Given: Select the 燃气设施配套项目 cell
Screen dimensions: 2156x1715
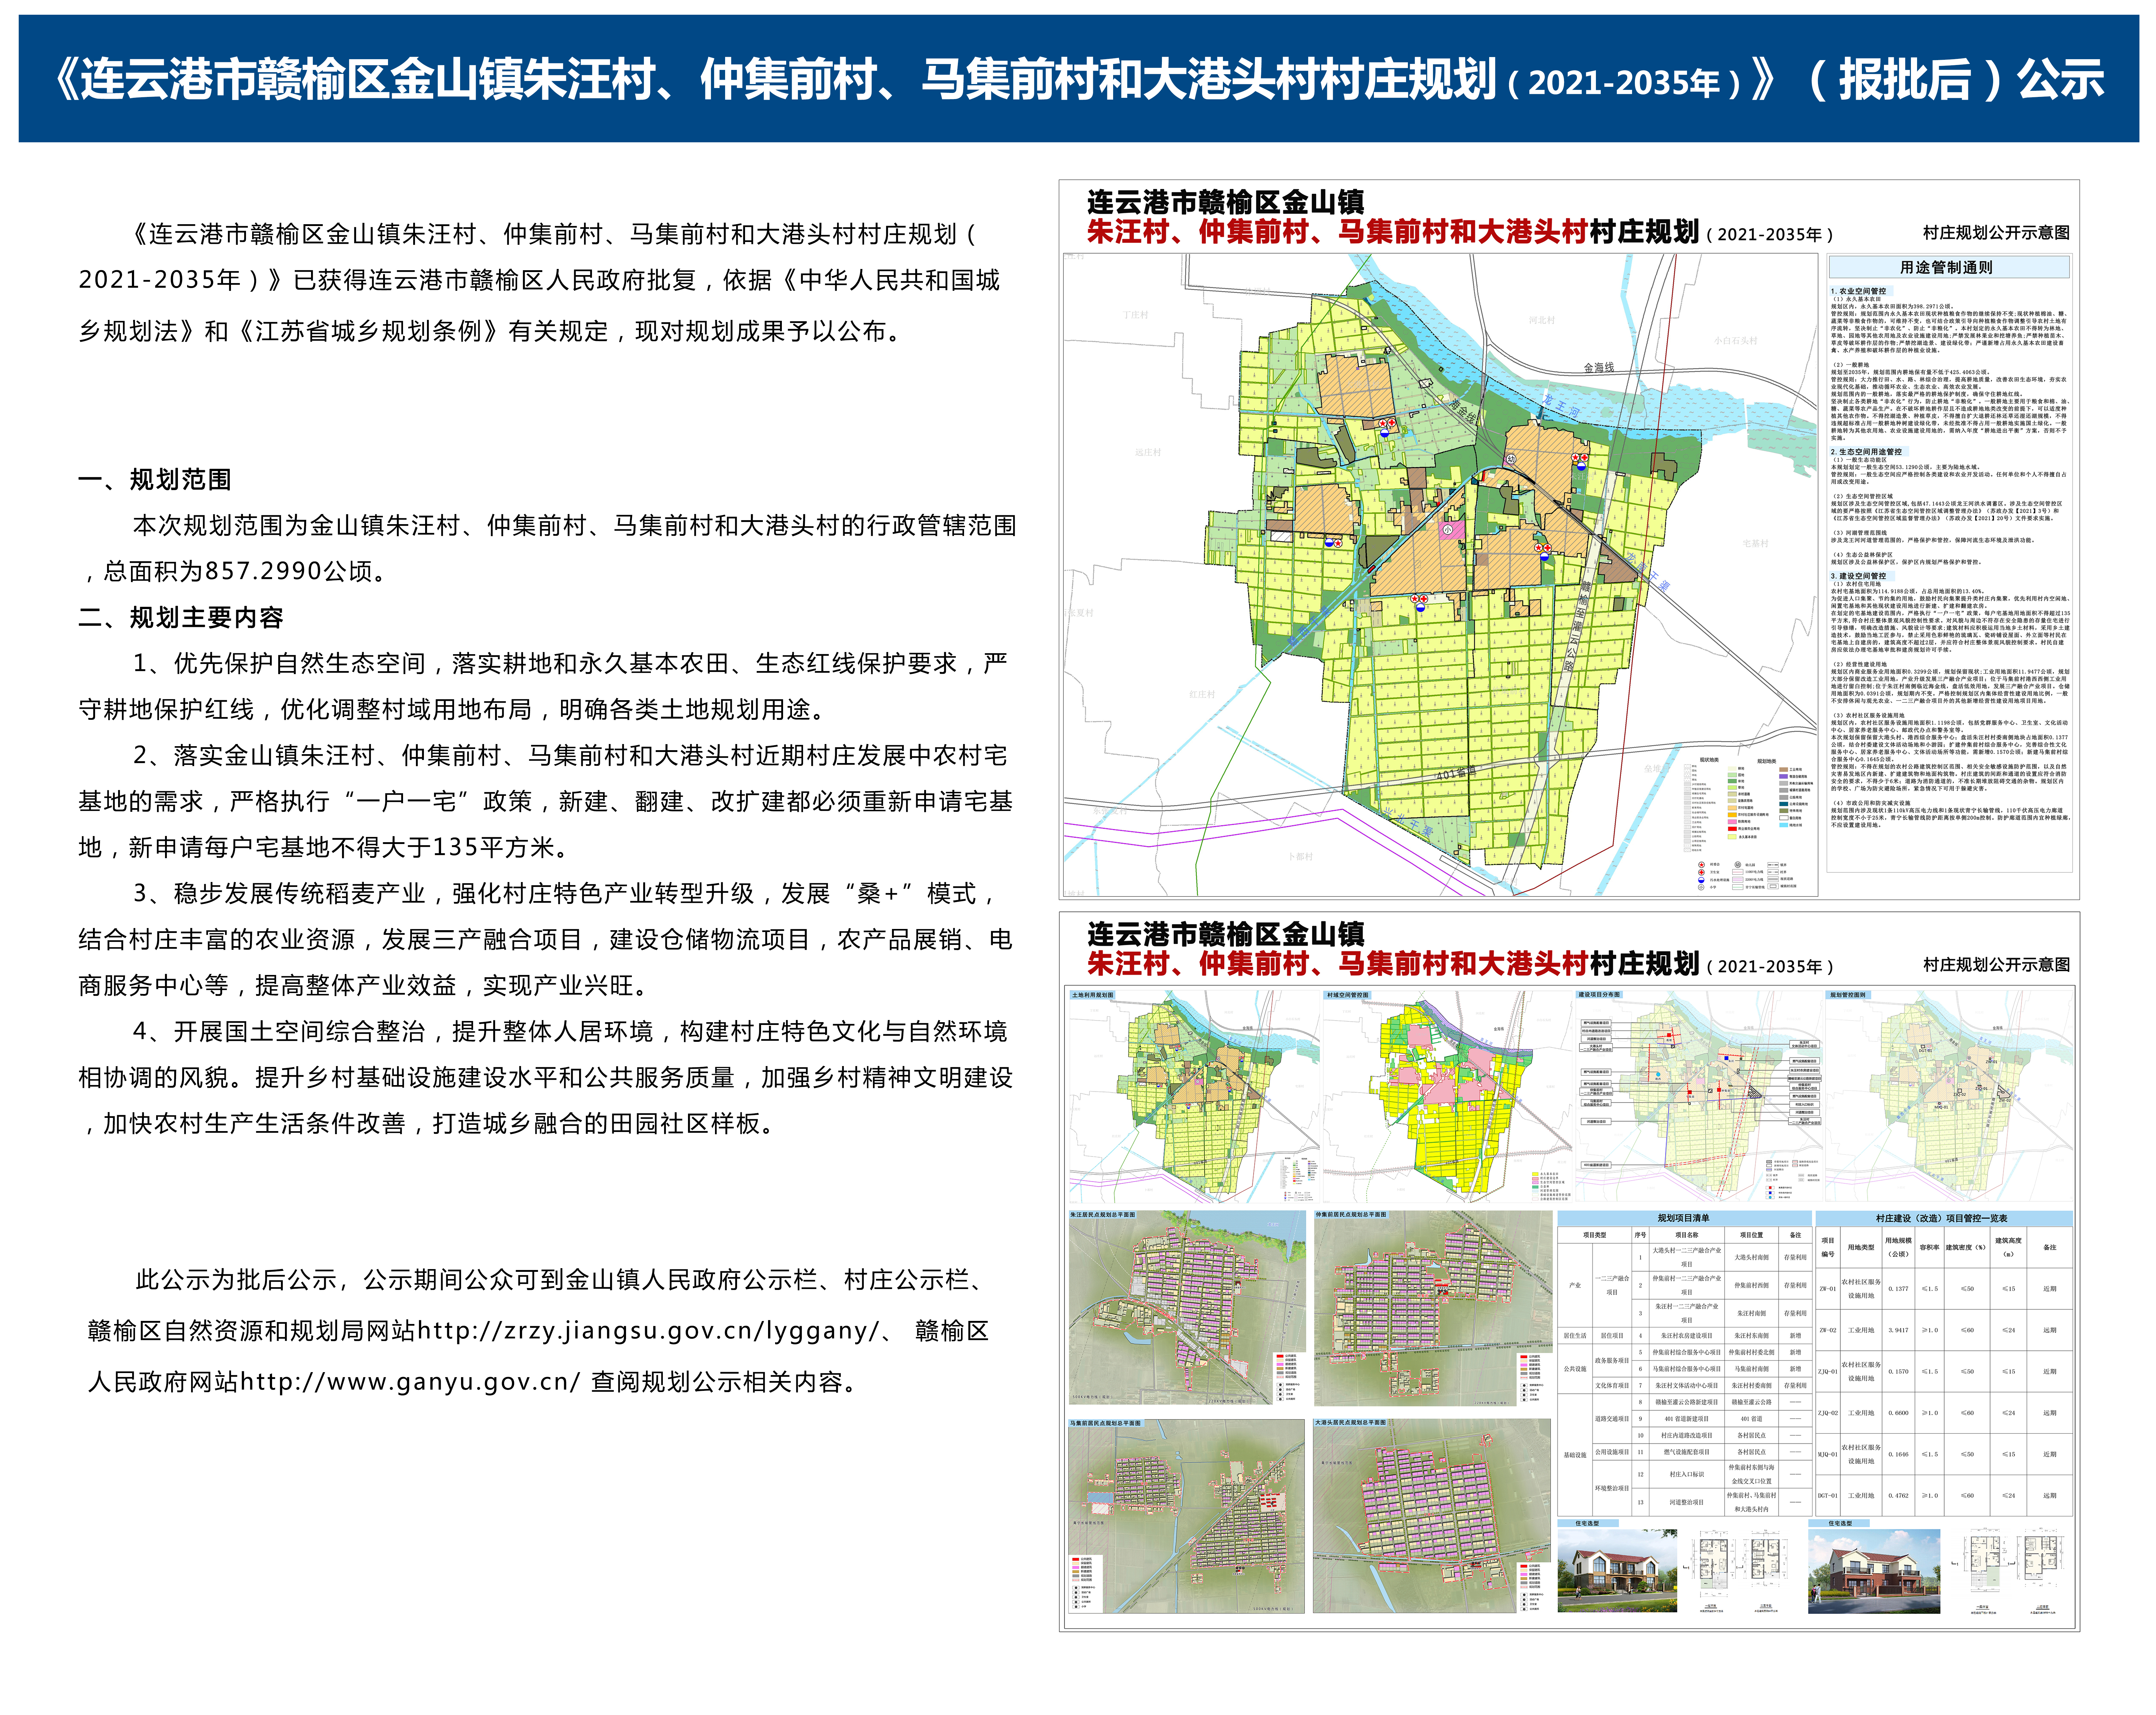Looking at the screenshot, I should [x=1687, y=1452].
